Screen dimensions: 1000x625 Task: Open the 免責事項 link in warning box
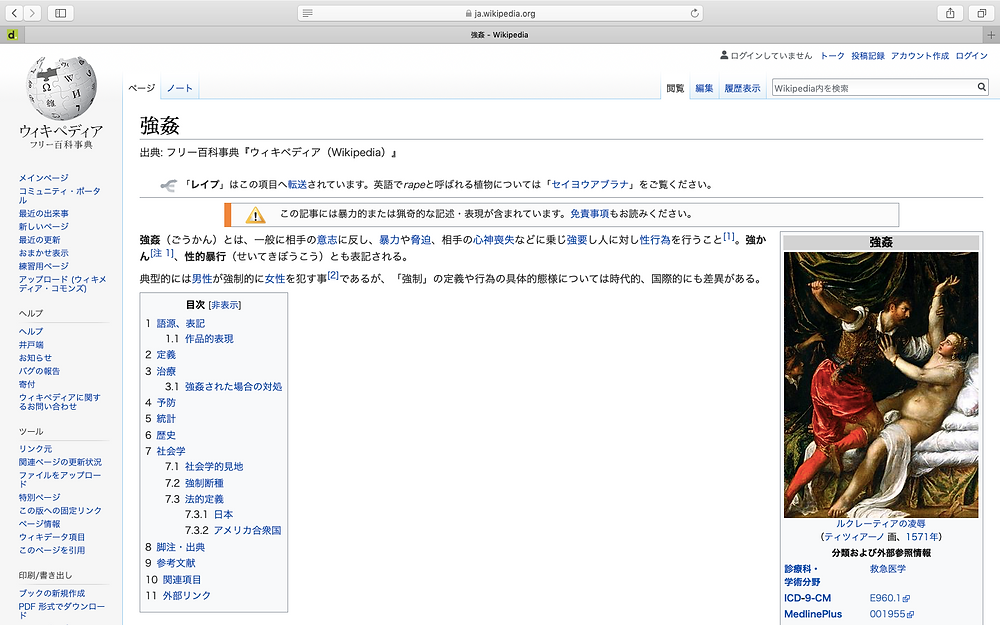(x=589, y=214)
